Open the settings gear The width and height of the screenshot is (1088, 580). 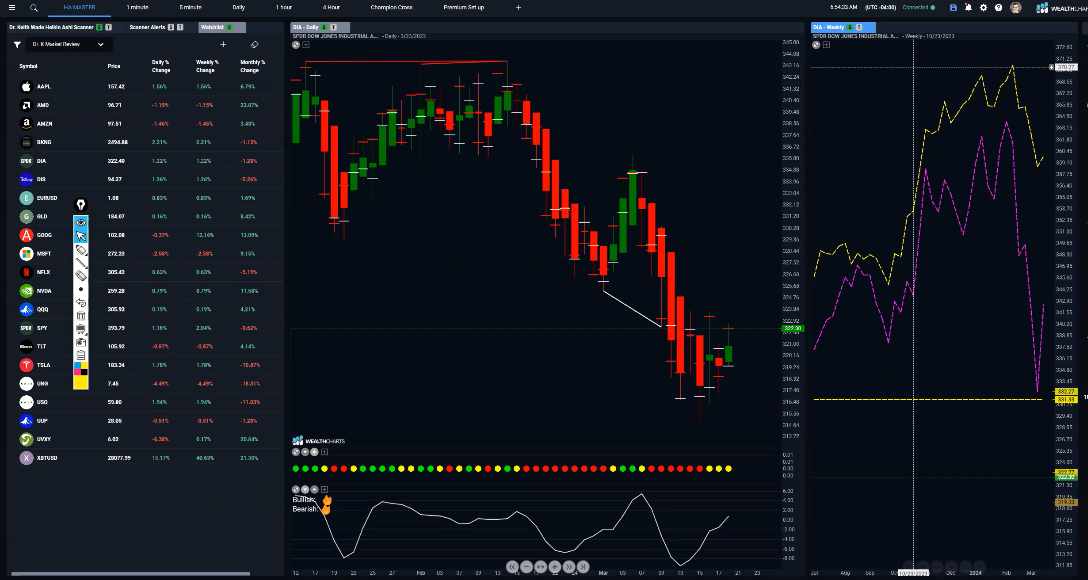tap(983, 8)
